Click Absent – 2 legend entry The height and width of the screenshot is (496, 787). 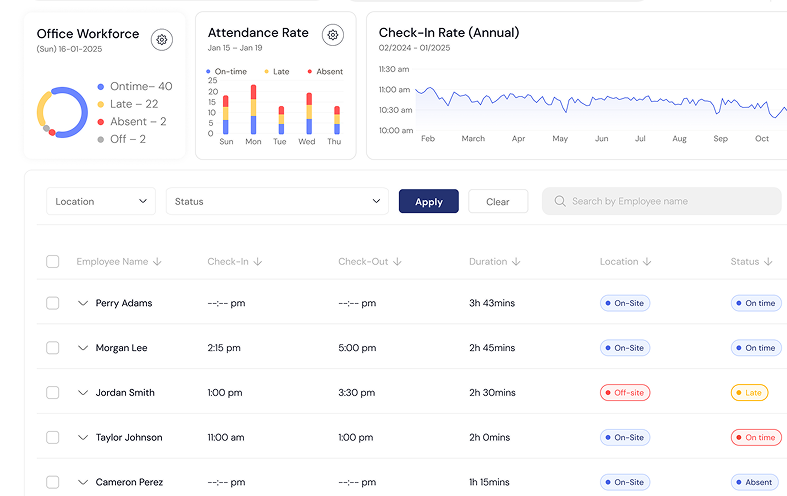pos(132,121)
